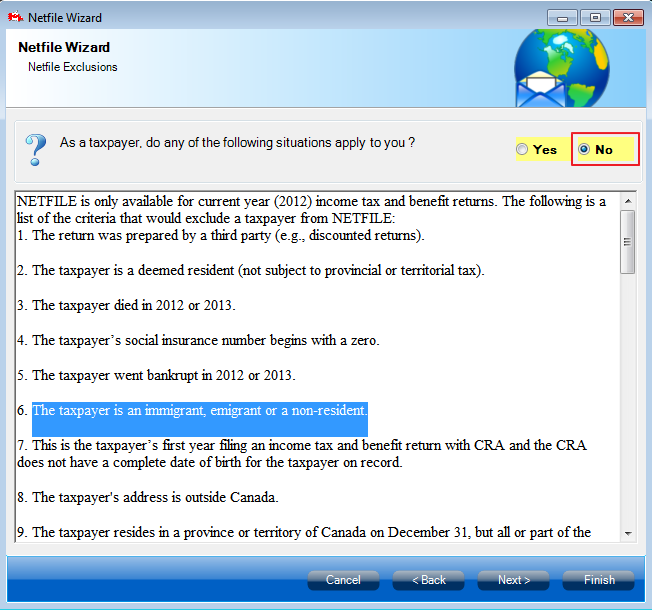This screenshot has width=652, height=610.
Task: Maximize the Netfile Wizard window
Action: click(595, 18)
